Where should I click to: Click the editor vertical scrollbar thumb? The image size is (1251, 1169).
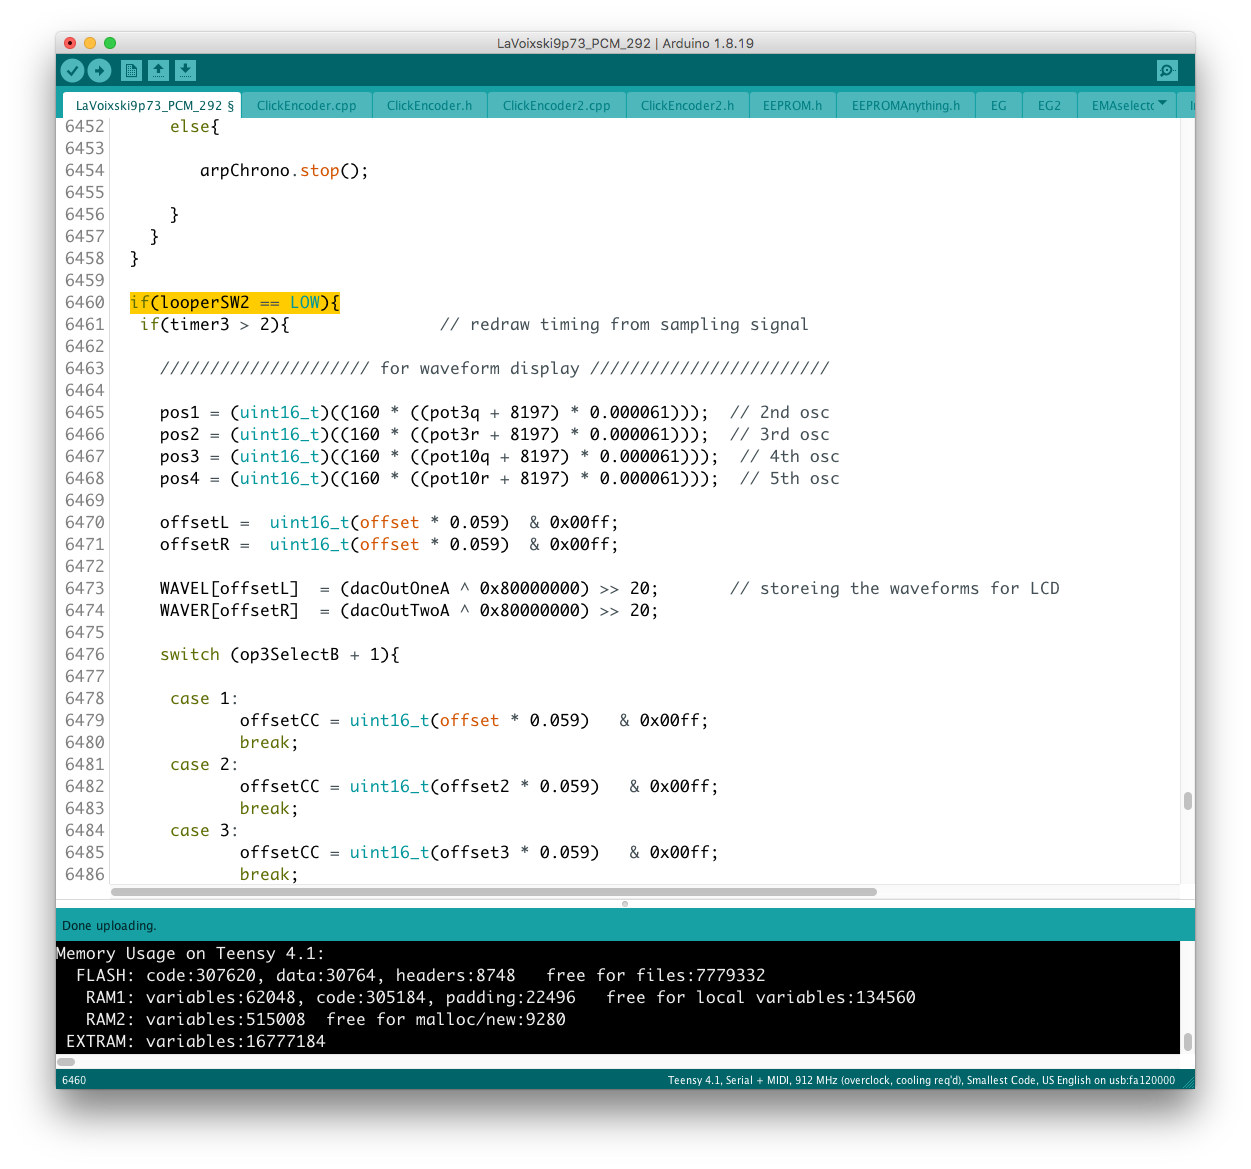(x=1187, y=801)
